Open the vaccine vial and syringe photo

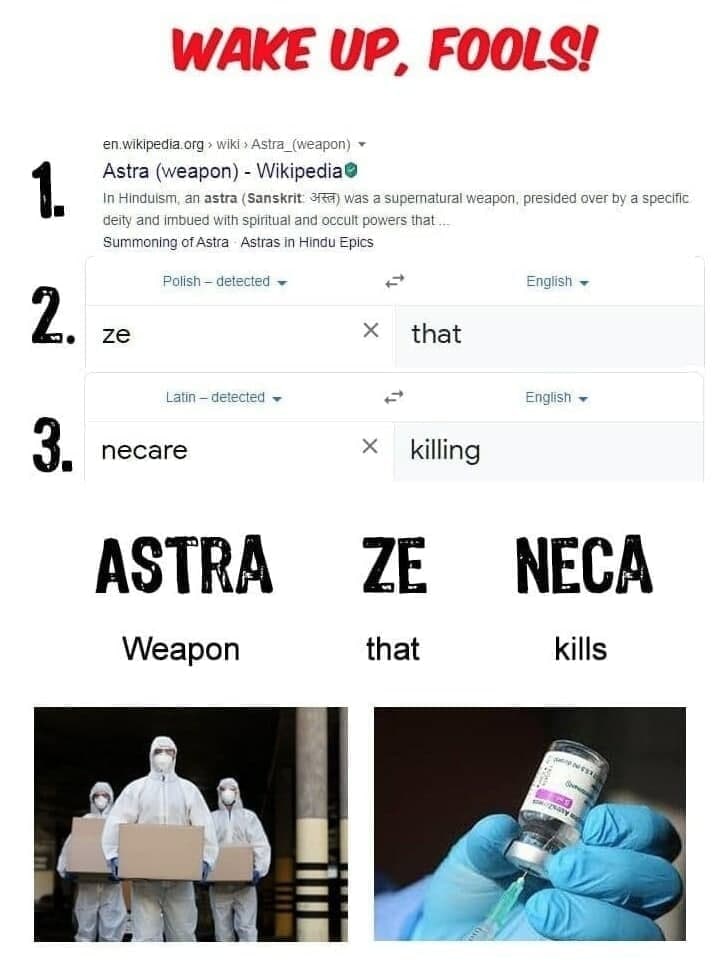point(530,824)
